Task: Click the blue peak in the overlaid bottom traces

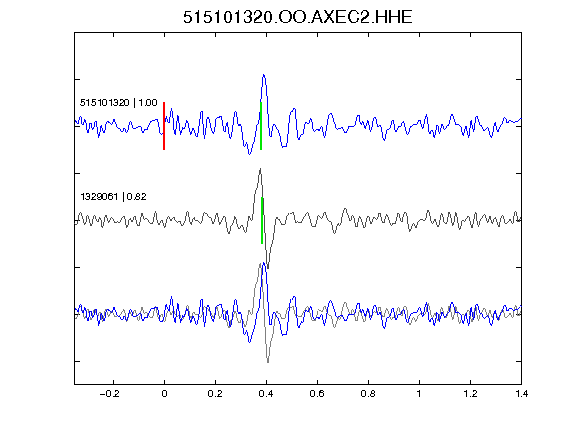Action: click(x=263, y=264)
